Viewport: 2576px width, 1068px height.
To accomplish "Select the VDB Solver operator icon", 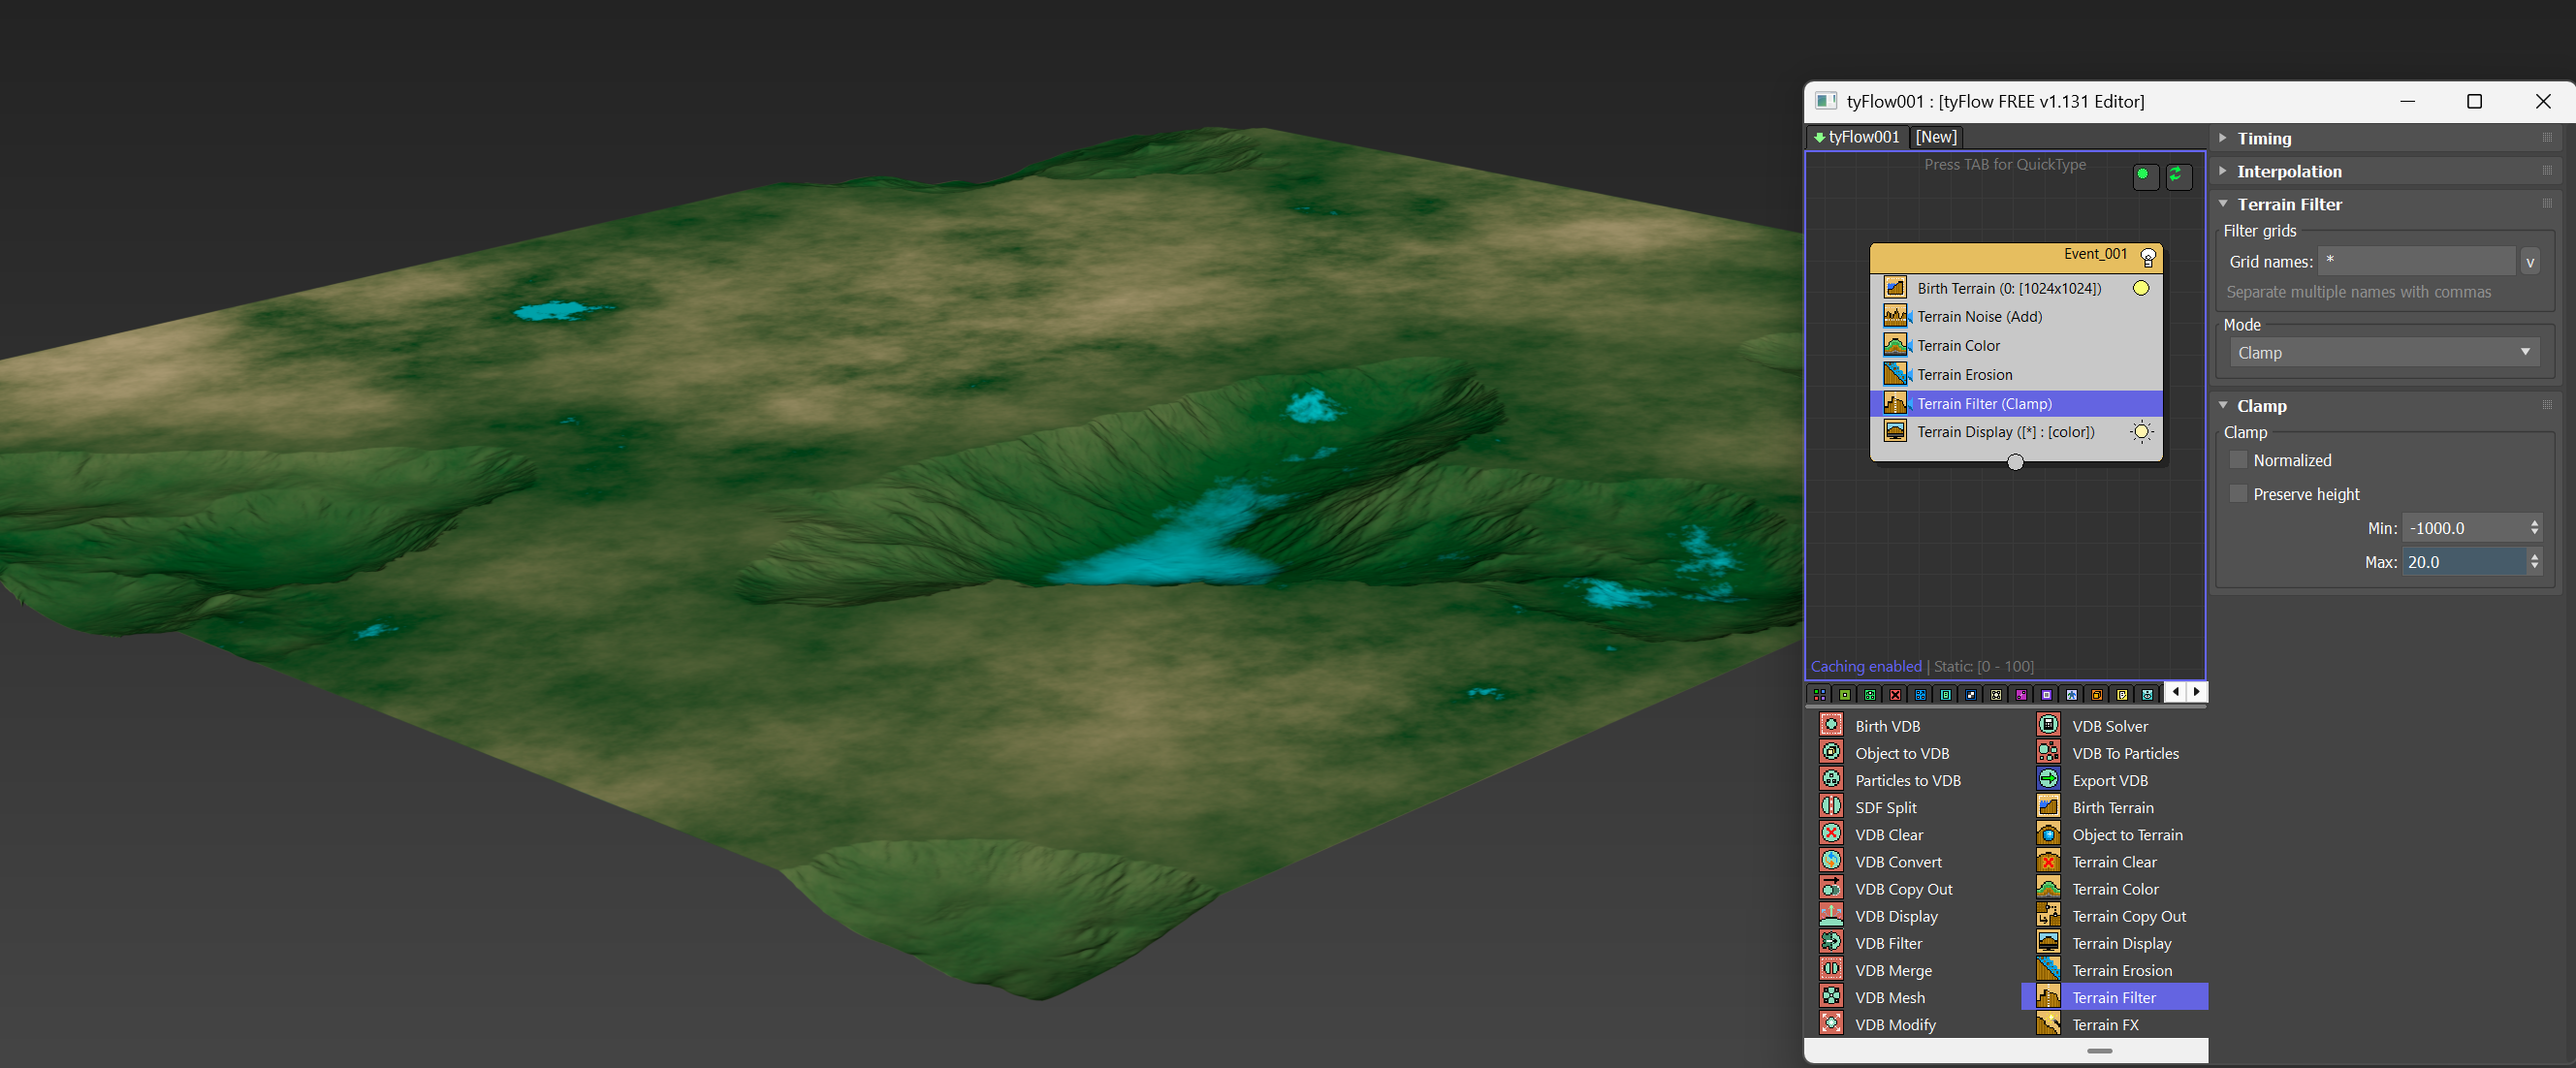I will tap(2048, 725).
